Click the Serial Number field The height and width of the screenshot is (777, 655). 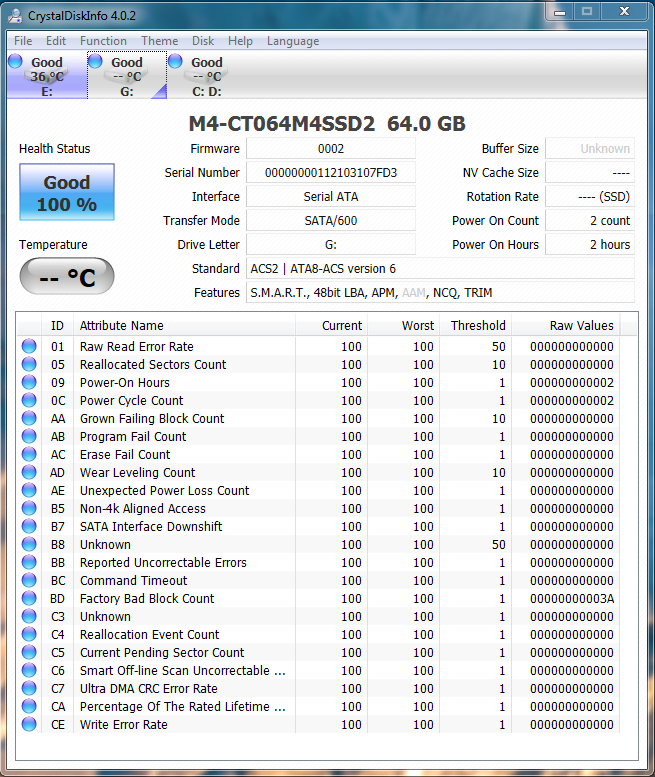coord(330,172)
